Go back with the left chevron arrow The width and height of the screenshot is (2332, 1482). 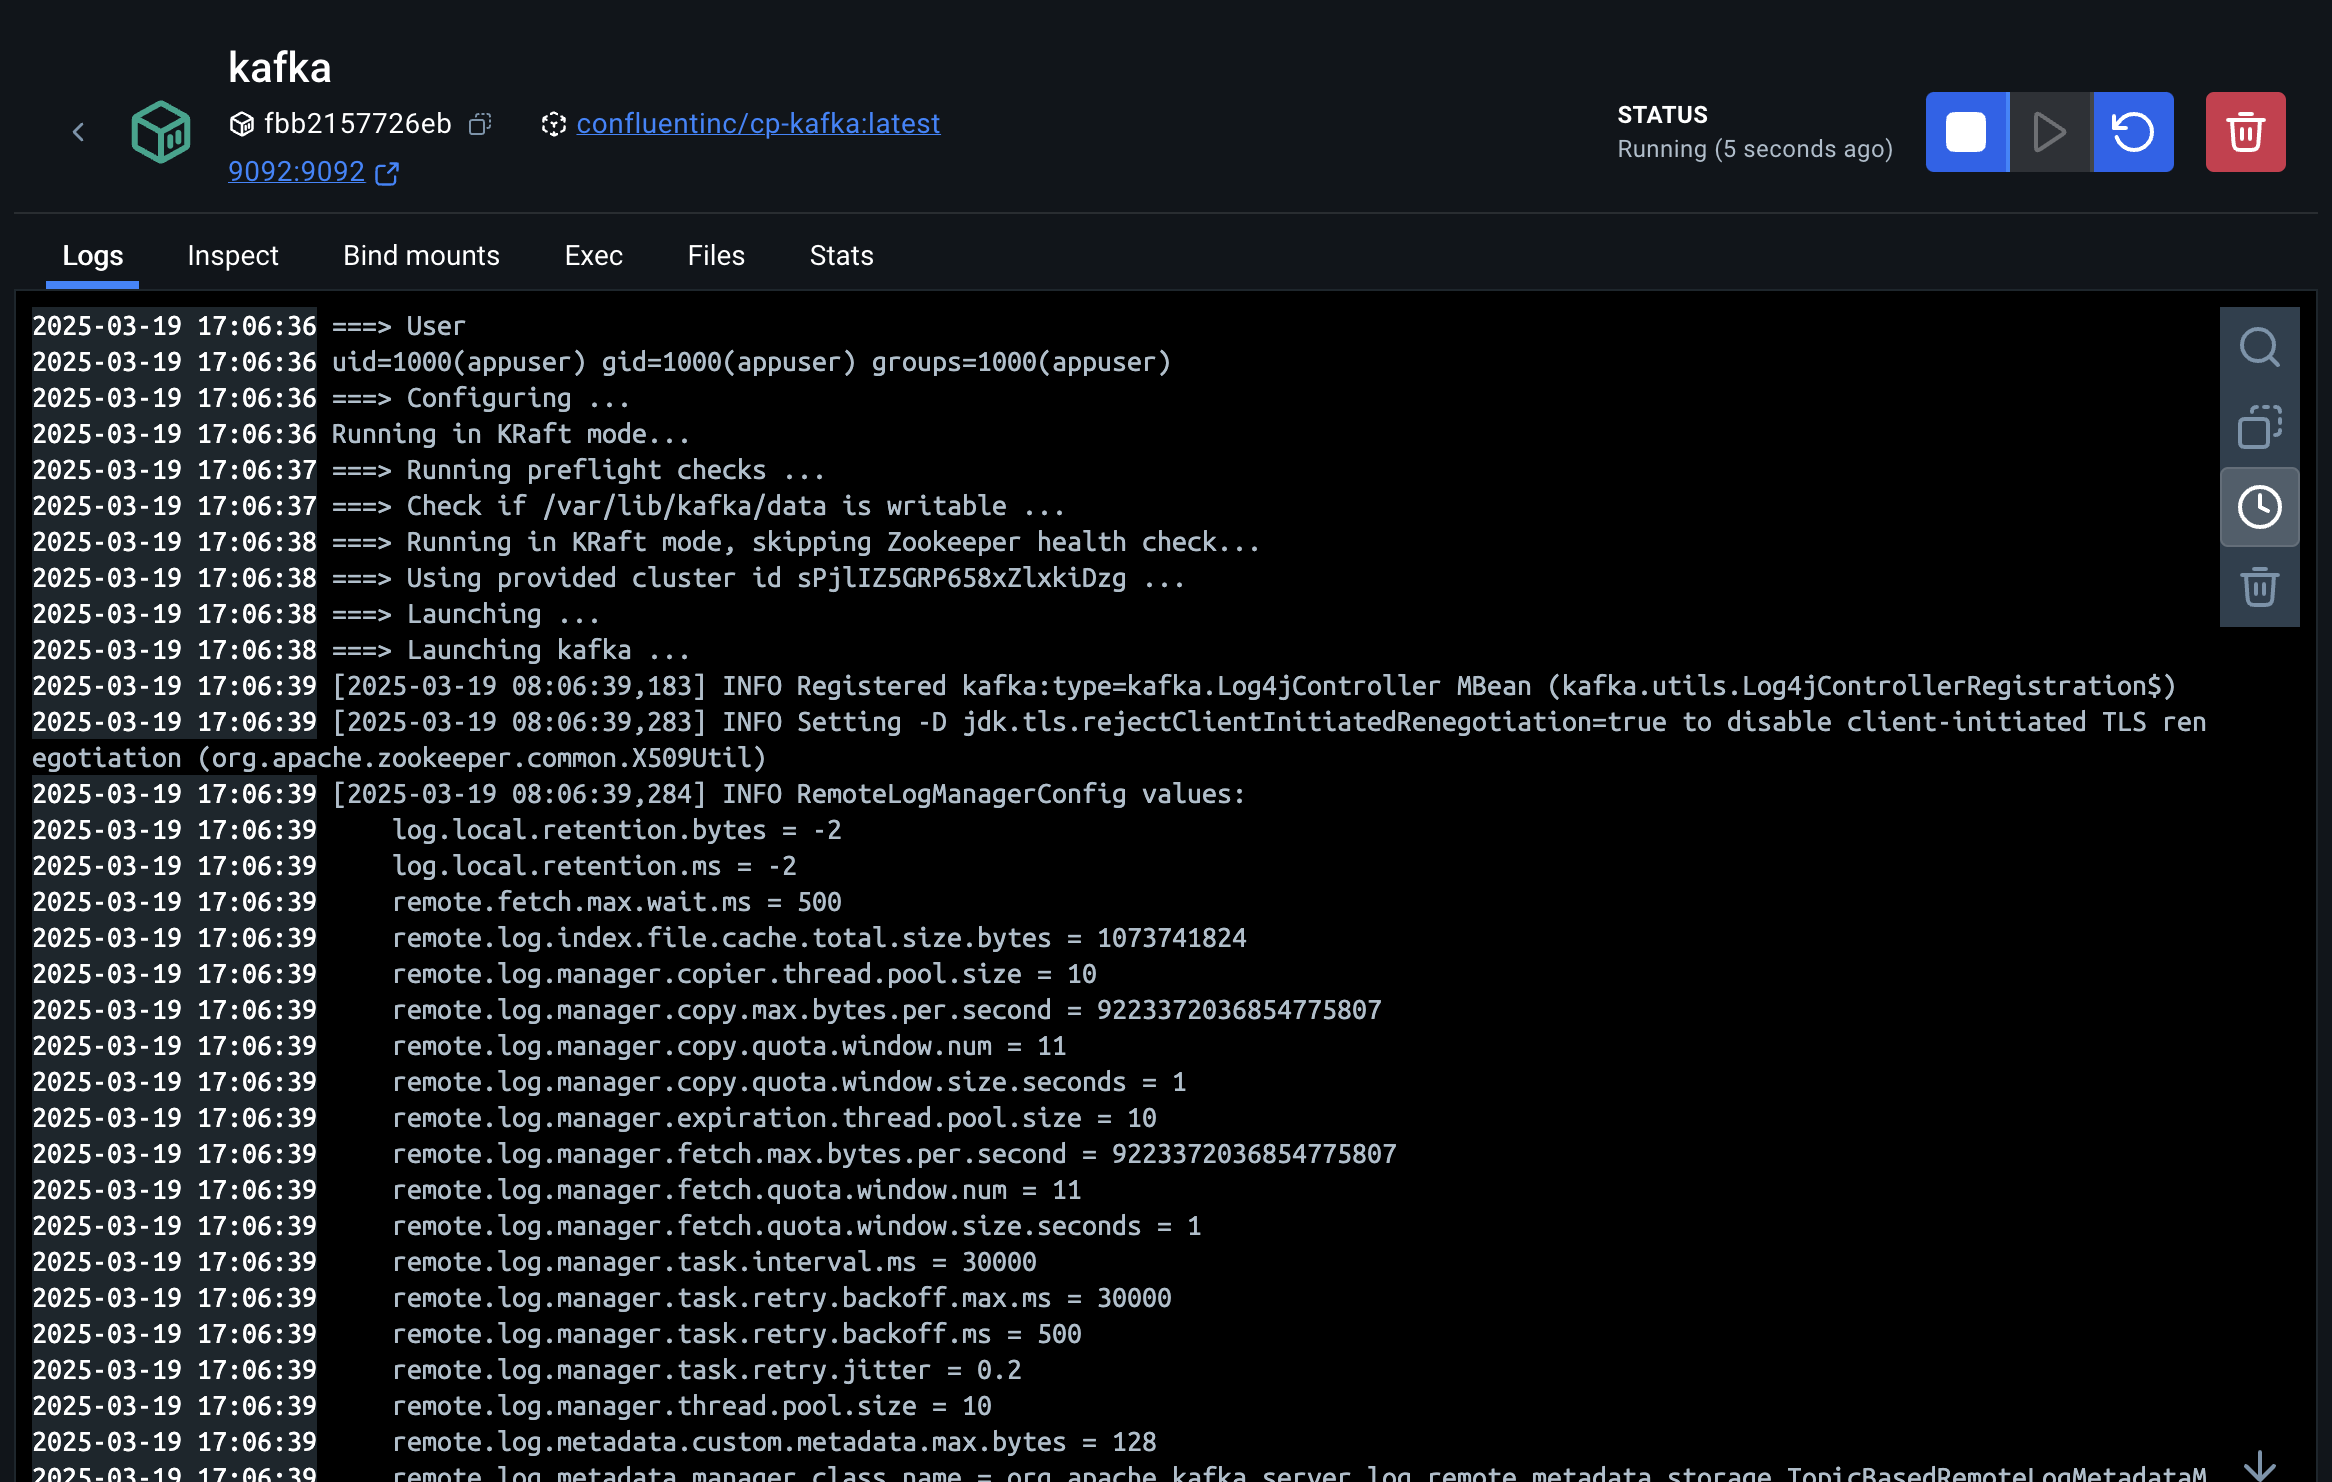[79, 132]
